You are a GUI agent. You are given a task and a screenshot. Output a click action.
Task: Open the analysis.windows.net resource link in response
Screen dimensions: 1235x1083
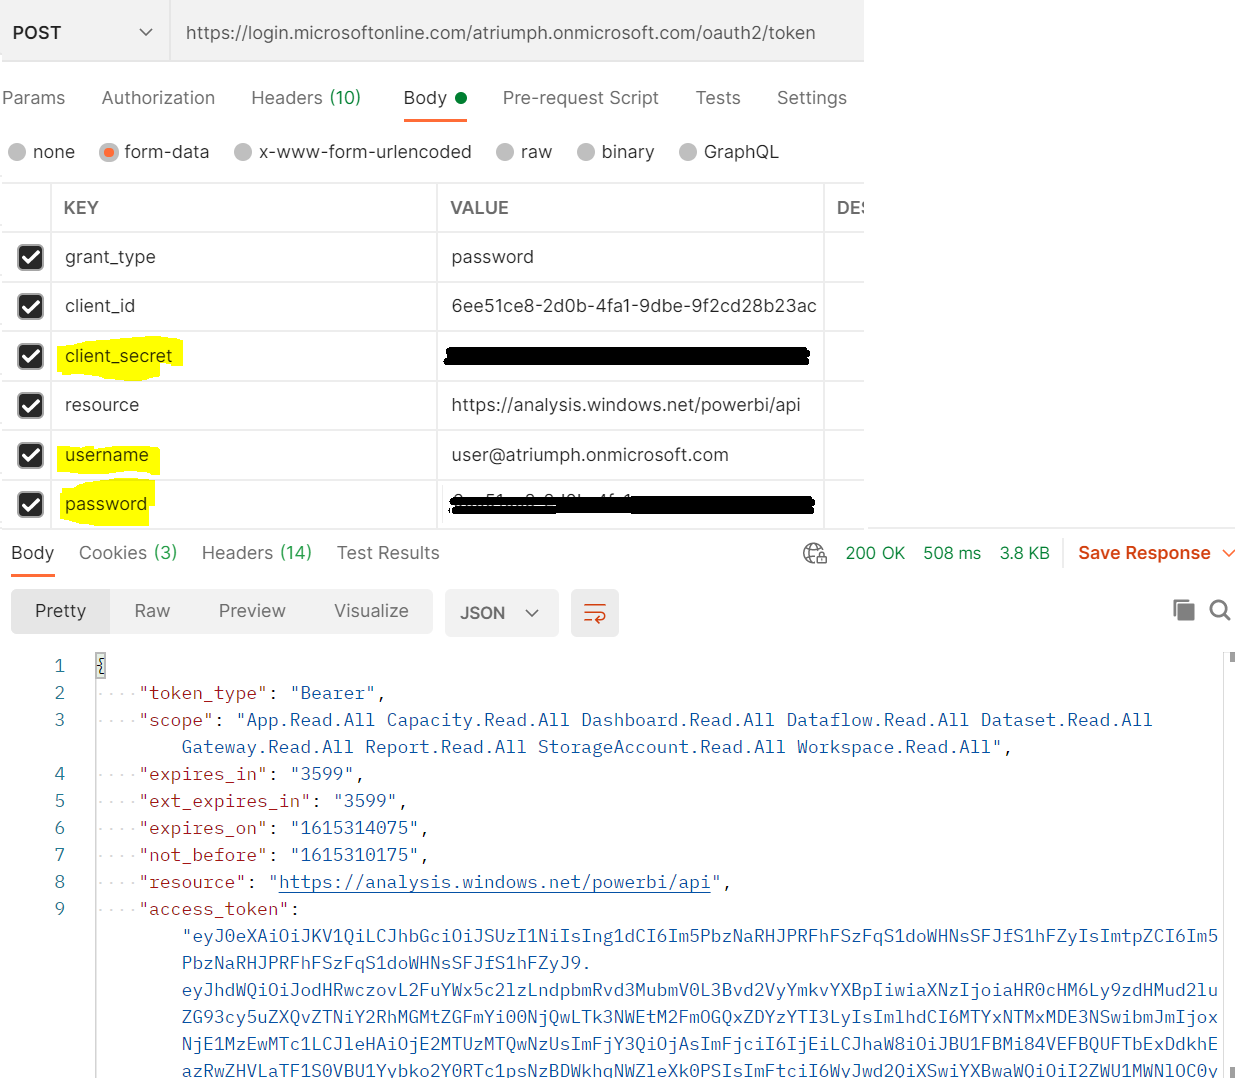click(494, 882)
